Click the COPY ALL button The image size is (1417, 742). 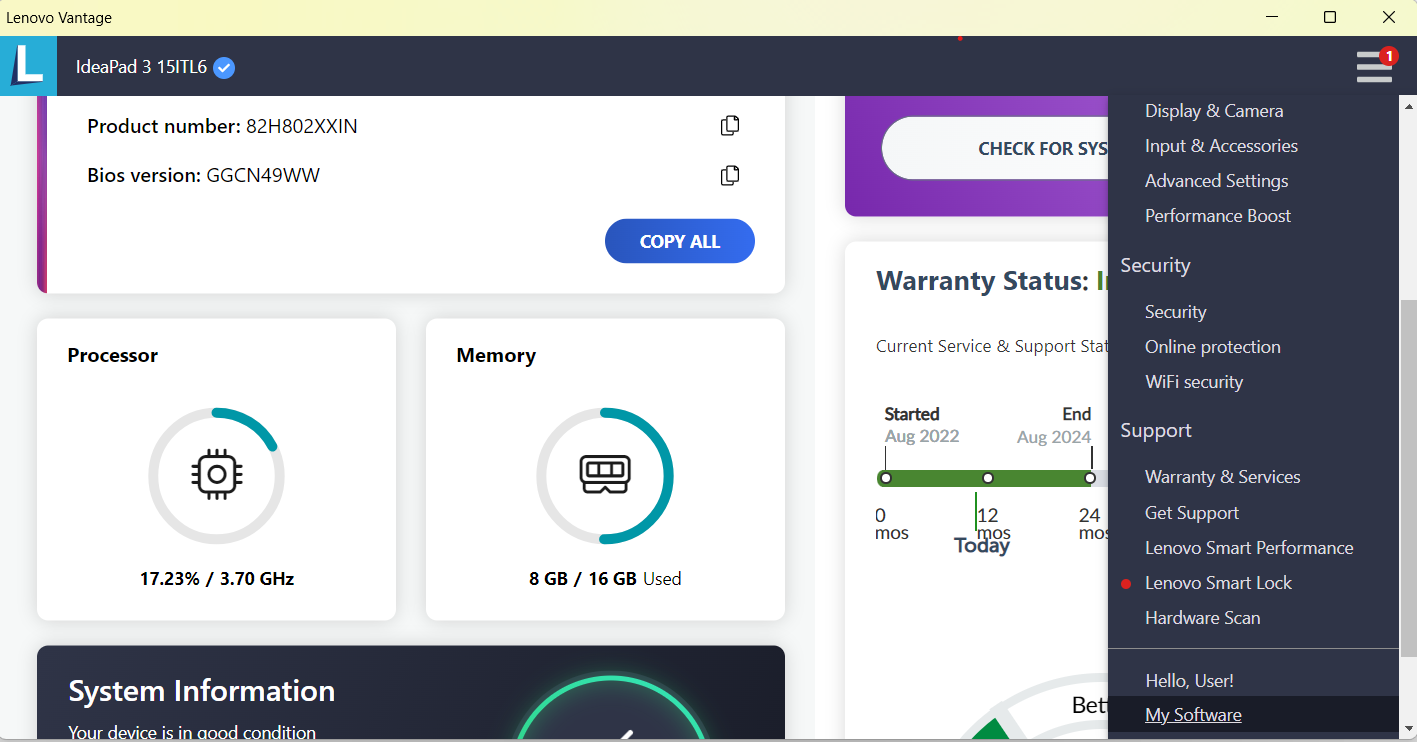680,241
